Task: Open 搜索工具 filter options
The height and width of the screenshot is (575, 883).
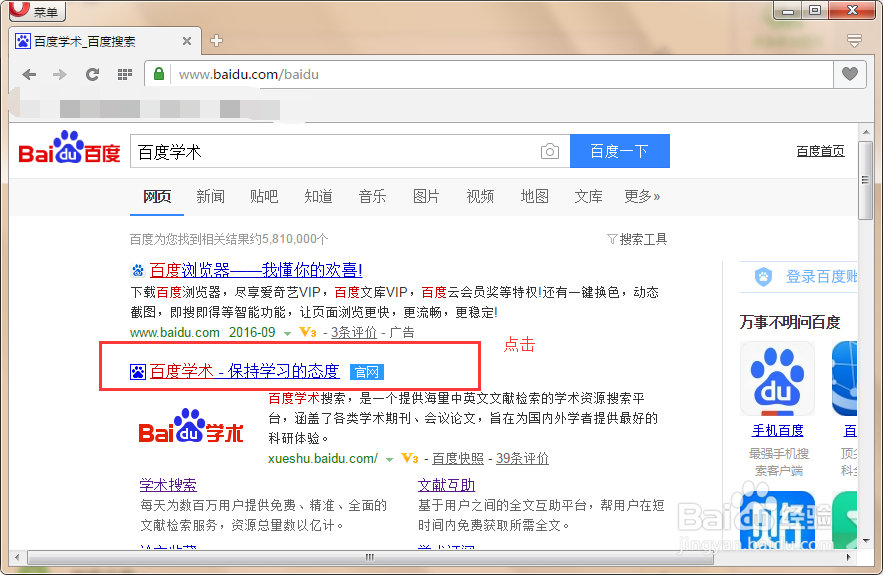Action: pos(637,239)
